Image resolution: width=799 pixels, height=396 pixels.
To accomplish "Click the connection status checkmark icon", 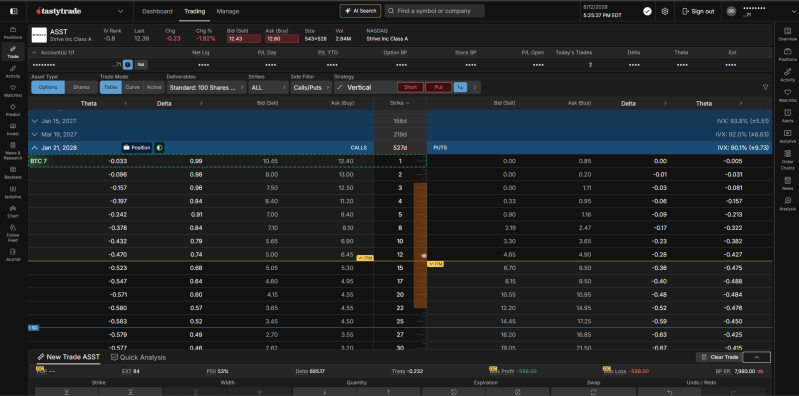I will 647,11.
